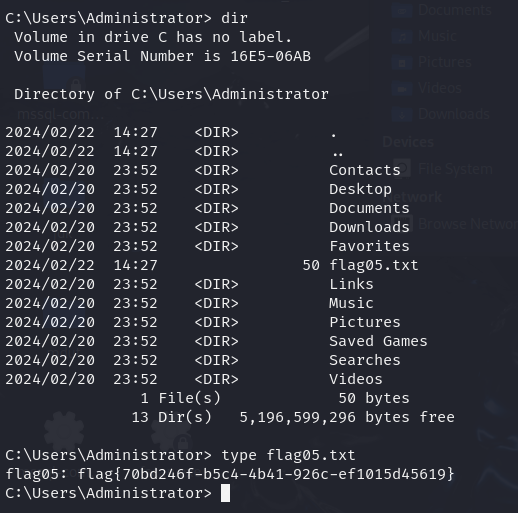Screen dimensions: 518x513
Task: Select the Desktop directory name in output
Action: [360, 189]
